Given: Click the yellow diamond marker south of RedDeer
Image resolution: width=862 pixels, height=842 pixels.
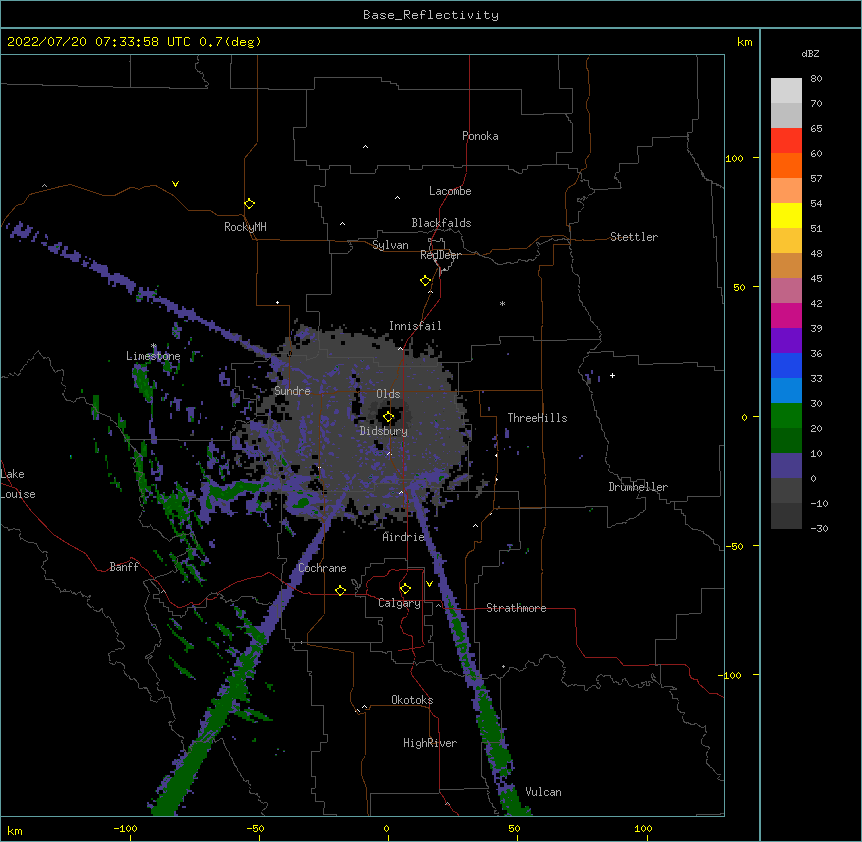Looking at the screenshot, I should (x=425, y=281).
